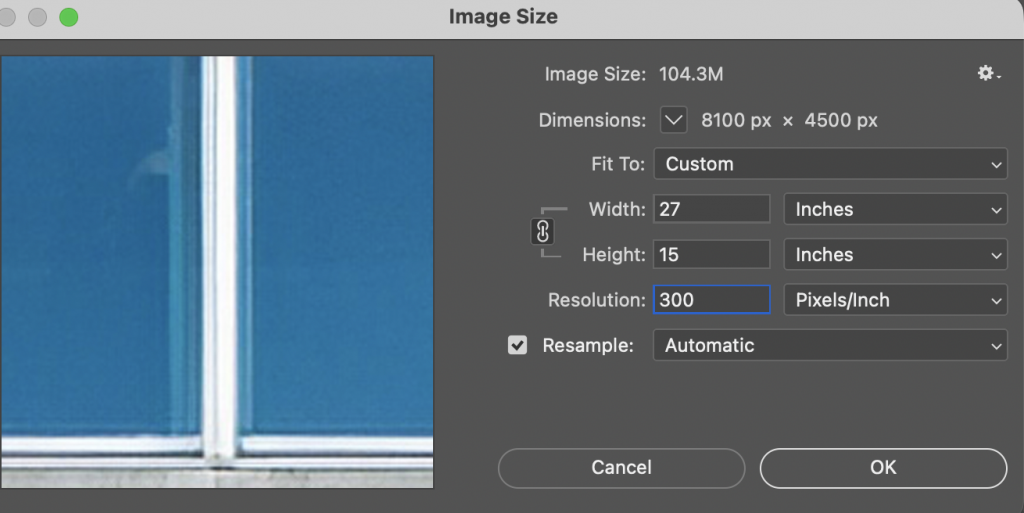Uncheck the Resample checkbox
Screen dimensions: 1024x513
[517, 346]
